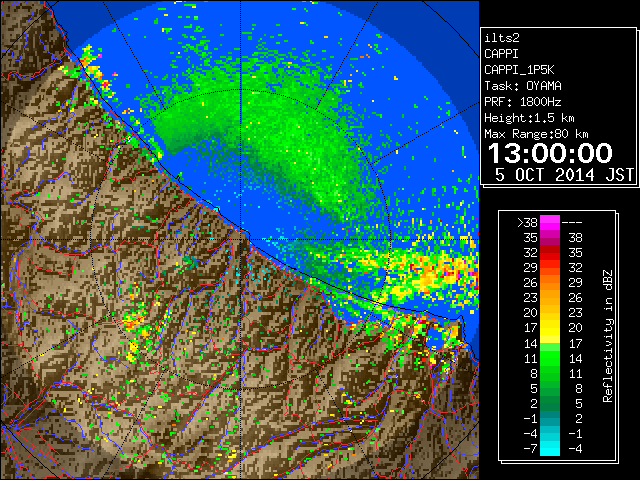The width and height of the screenshot is (640, 480).
Task: Pick the red band of reflectivity scale
Action: pyautogui.click(x=550, y=253)
